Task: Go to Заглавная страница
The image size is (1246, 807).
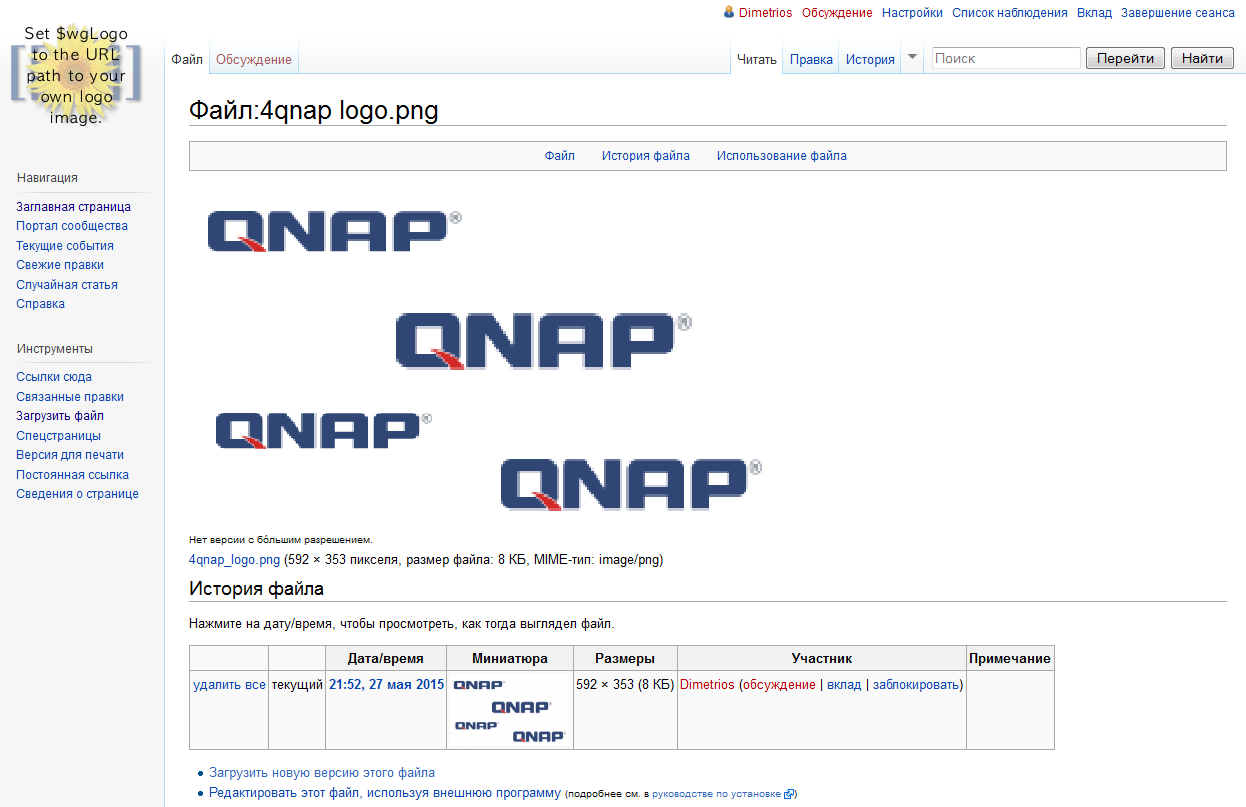Action: (73, 207)
